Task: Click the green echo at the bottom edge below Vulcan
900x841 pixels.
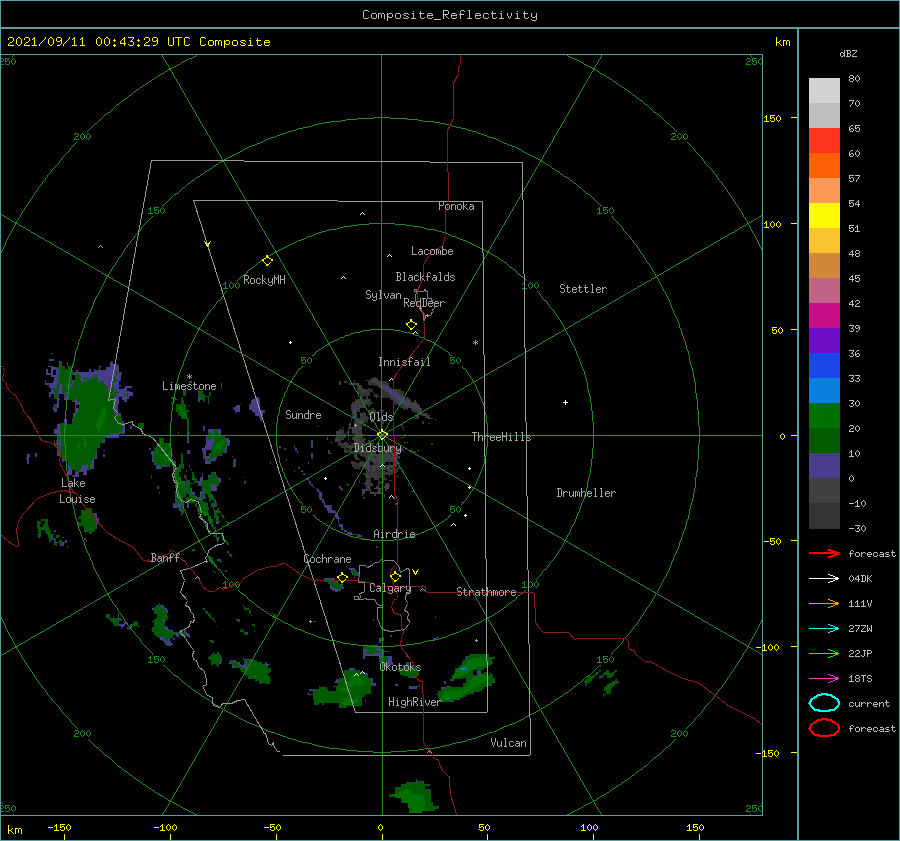Action: point(413,797)
